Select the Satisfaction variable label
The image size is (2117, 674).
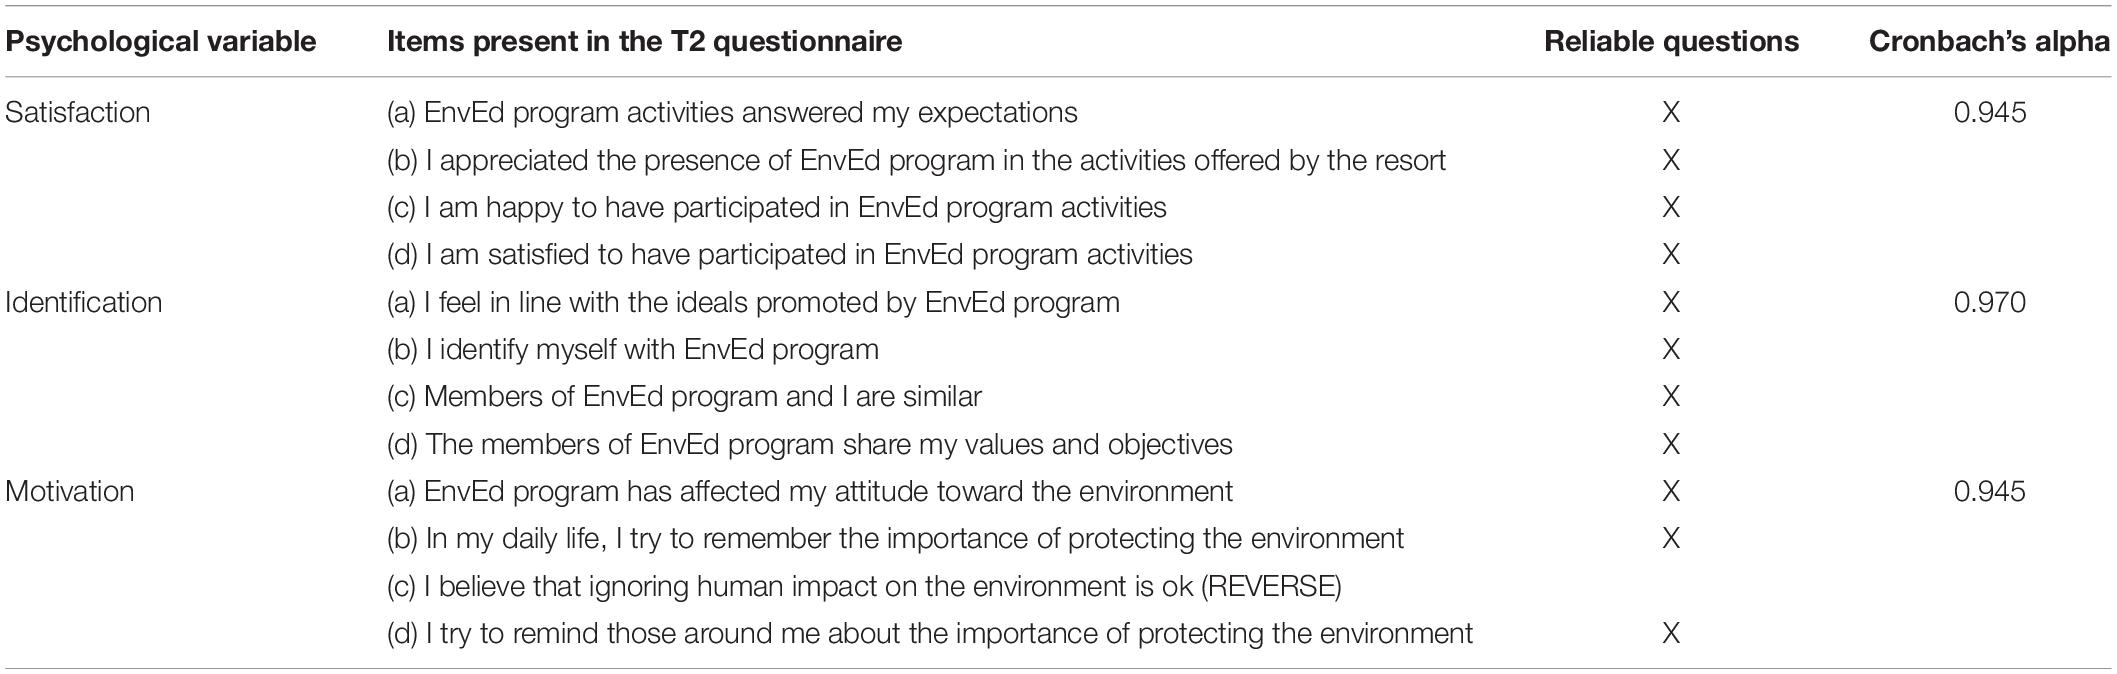[78, 112]
